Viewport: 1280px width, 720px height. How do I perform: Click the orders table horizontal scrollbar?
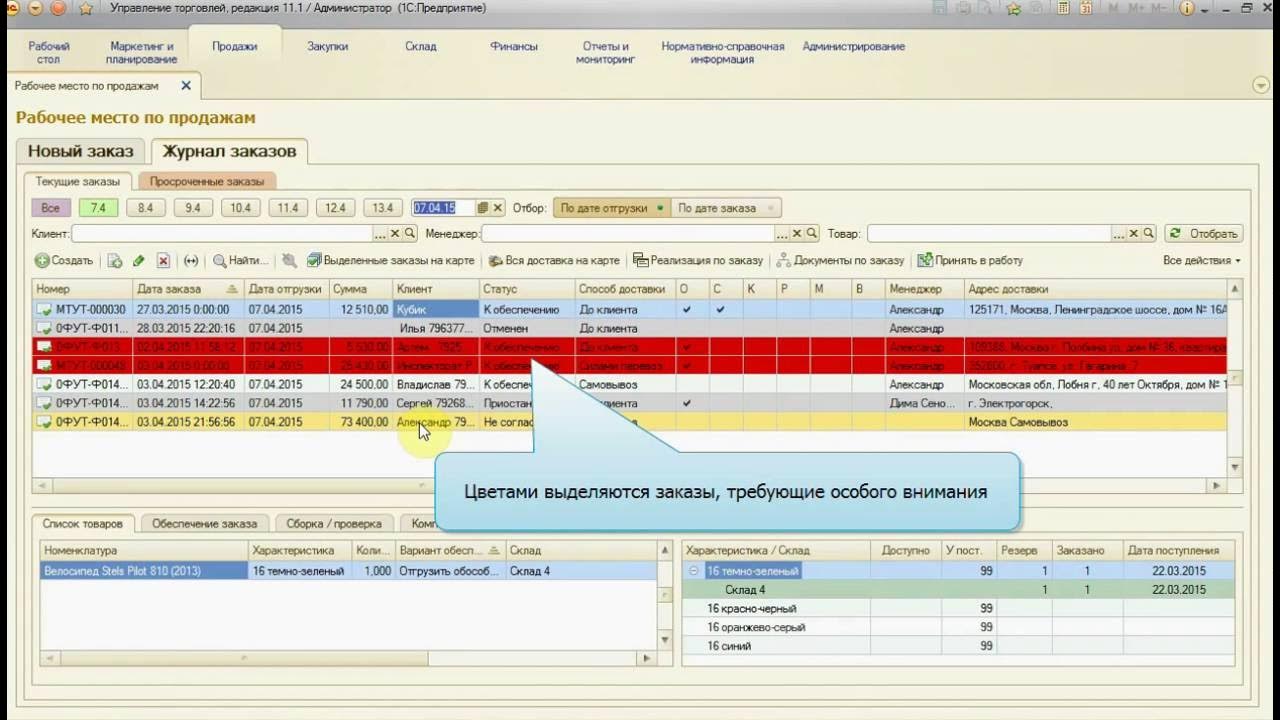(x=630, y=486)
